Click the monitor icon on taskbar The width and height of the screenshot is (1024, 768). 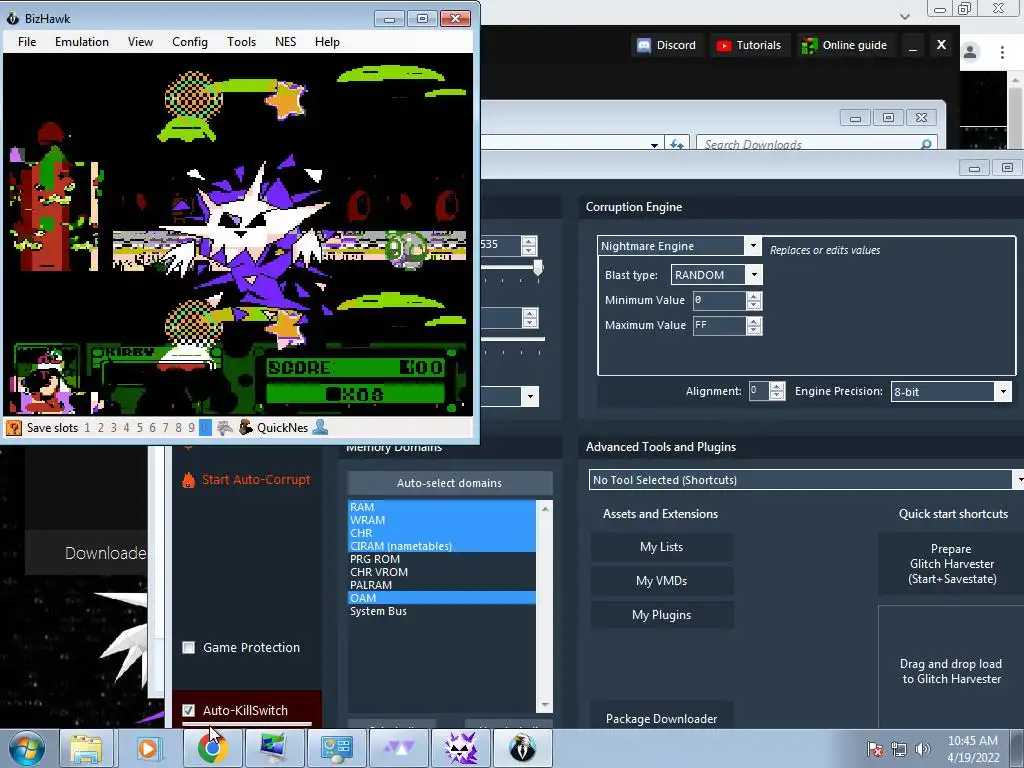[274, 748]
